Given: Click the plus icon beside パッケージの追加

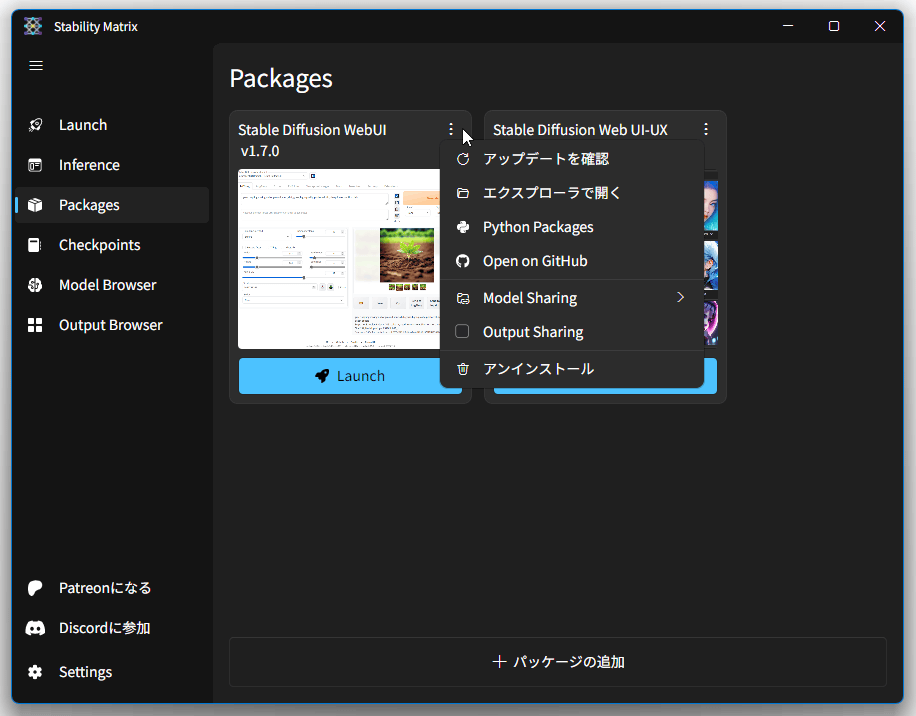Looking at the screenshot, I should click(x=499, y=662).
